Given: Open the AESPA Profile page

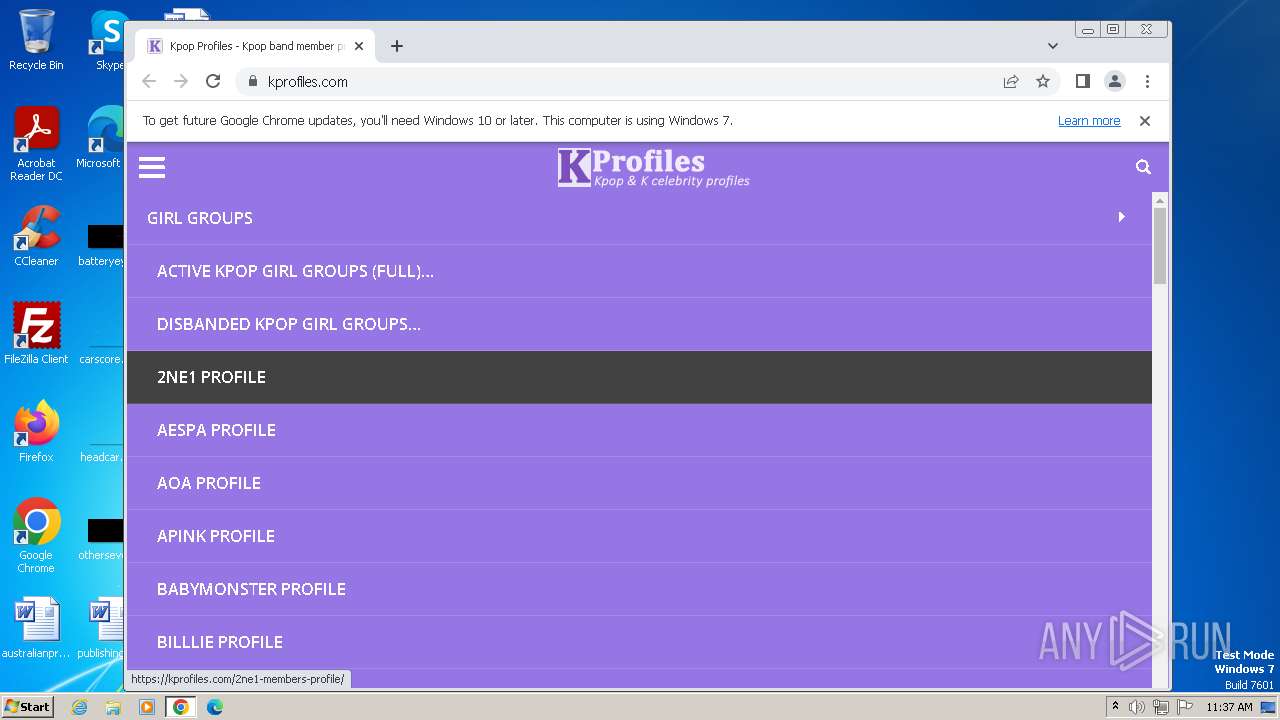Looking at the screenshot, I should pyautogui.click(x=639, y=430).
